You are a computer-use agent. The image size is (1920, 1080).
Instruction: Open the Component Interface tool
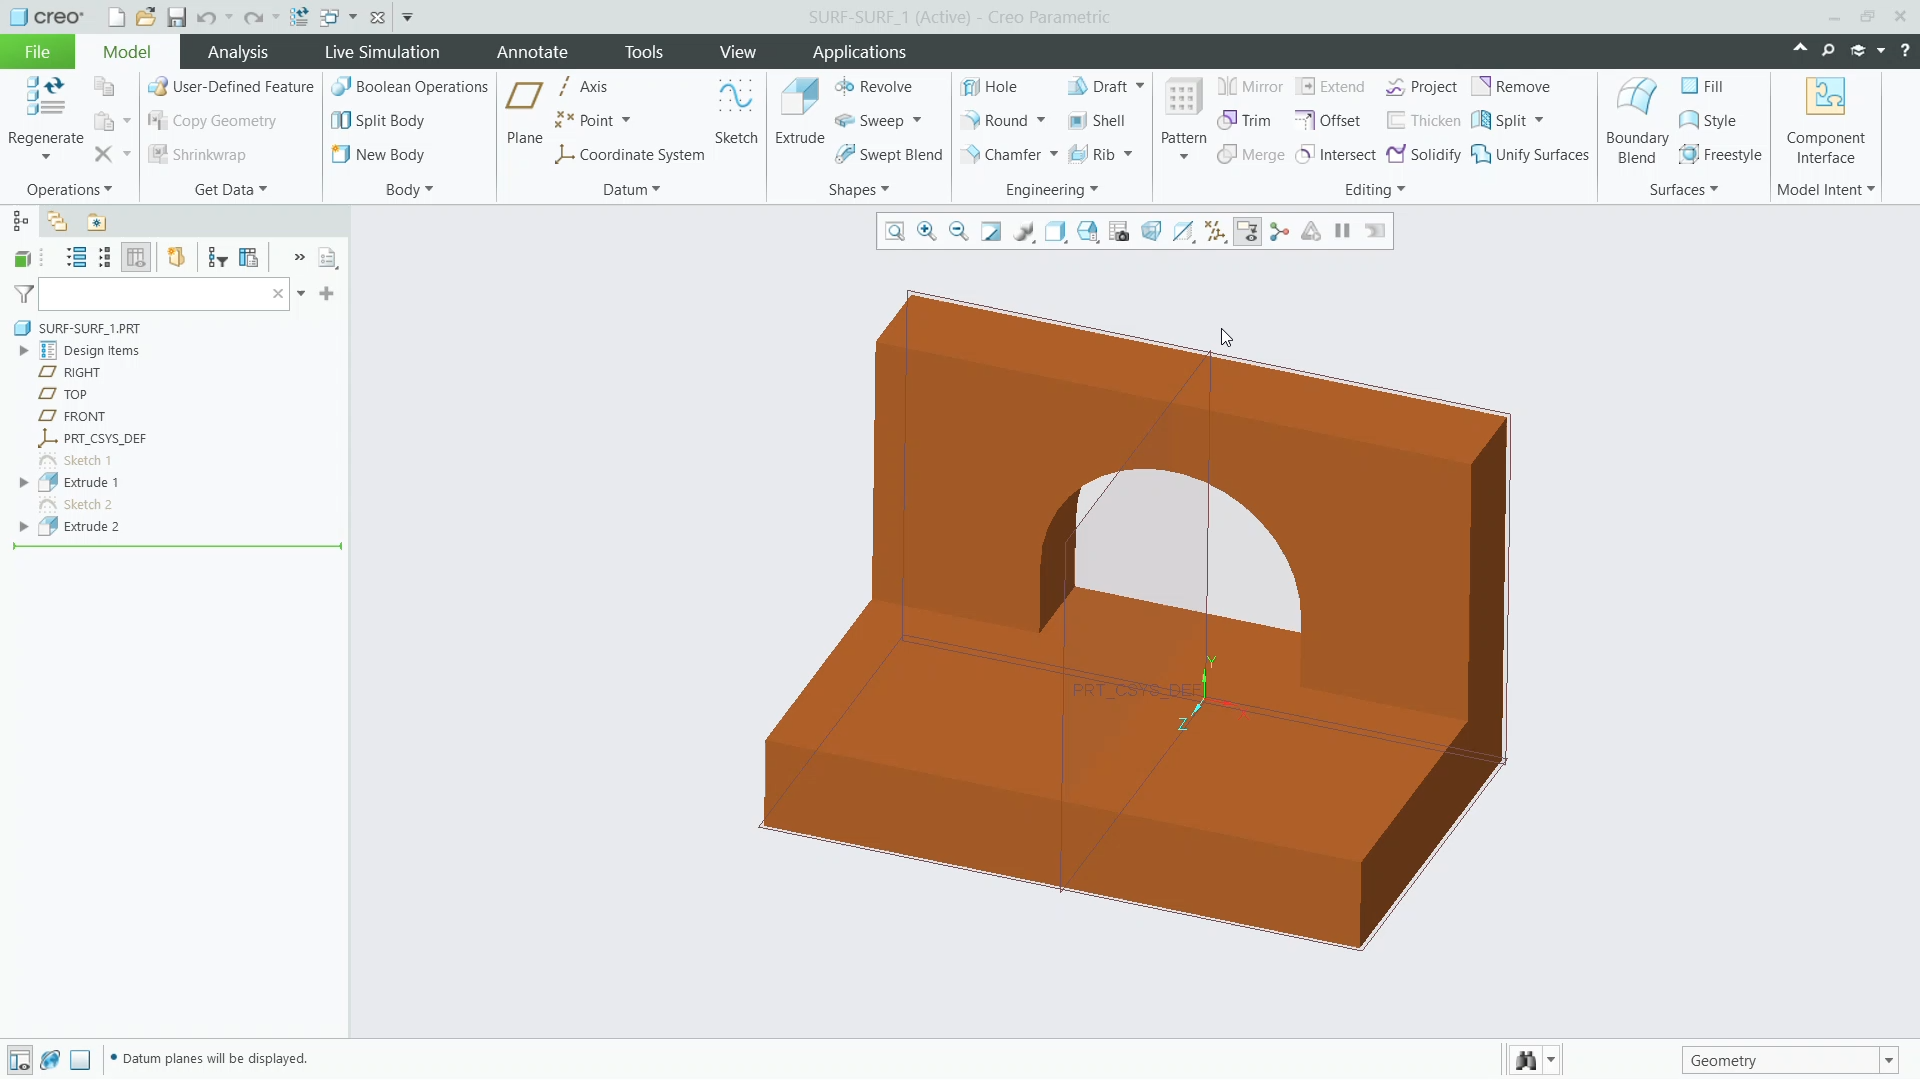click(1825, 120)
